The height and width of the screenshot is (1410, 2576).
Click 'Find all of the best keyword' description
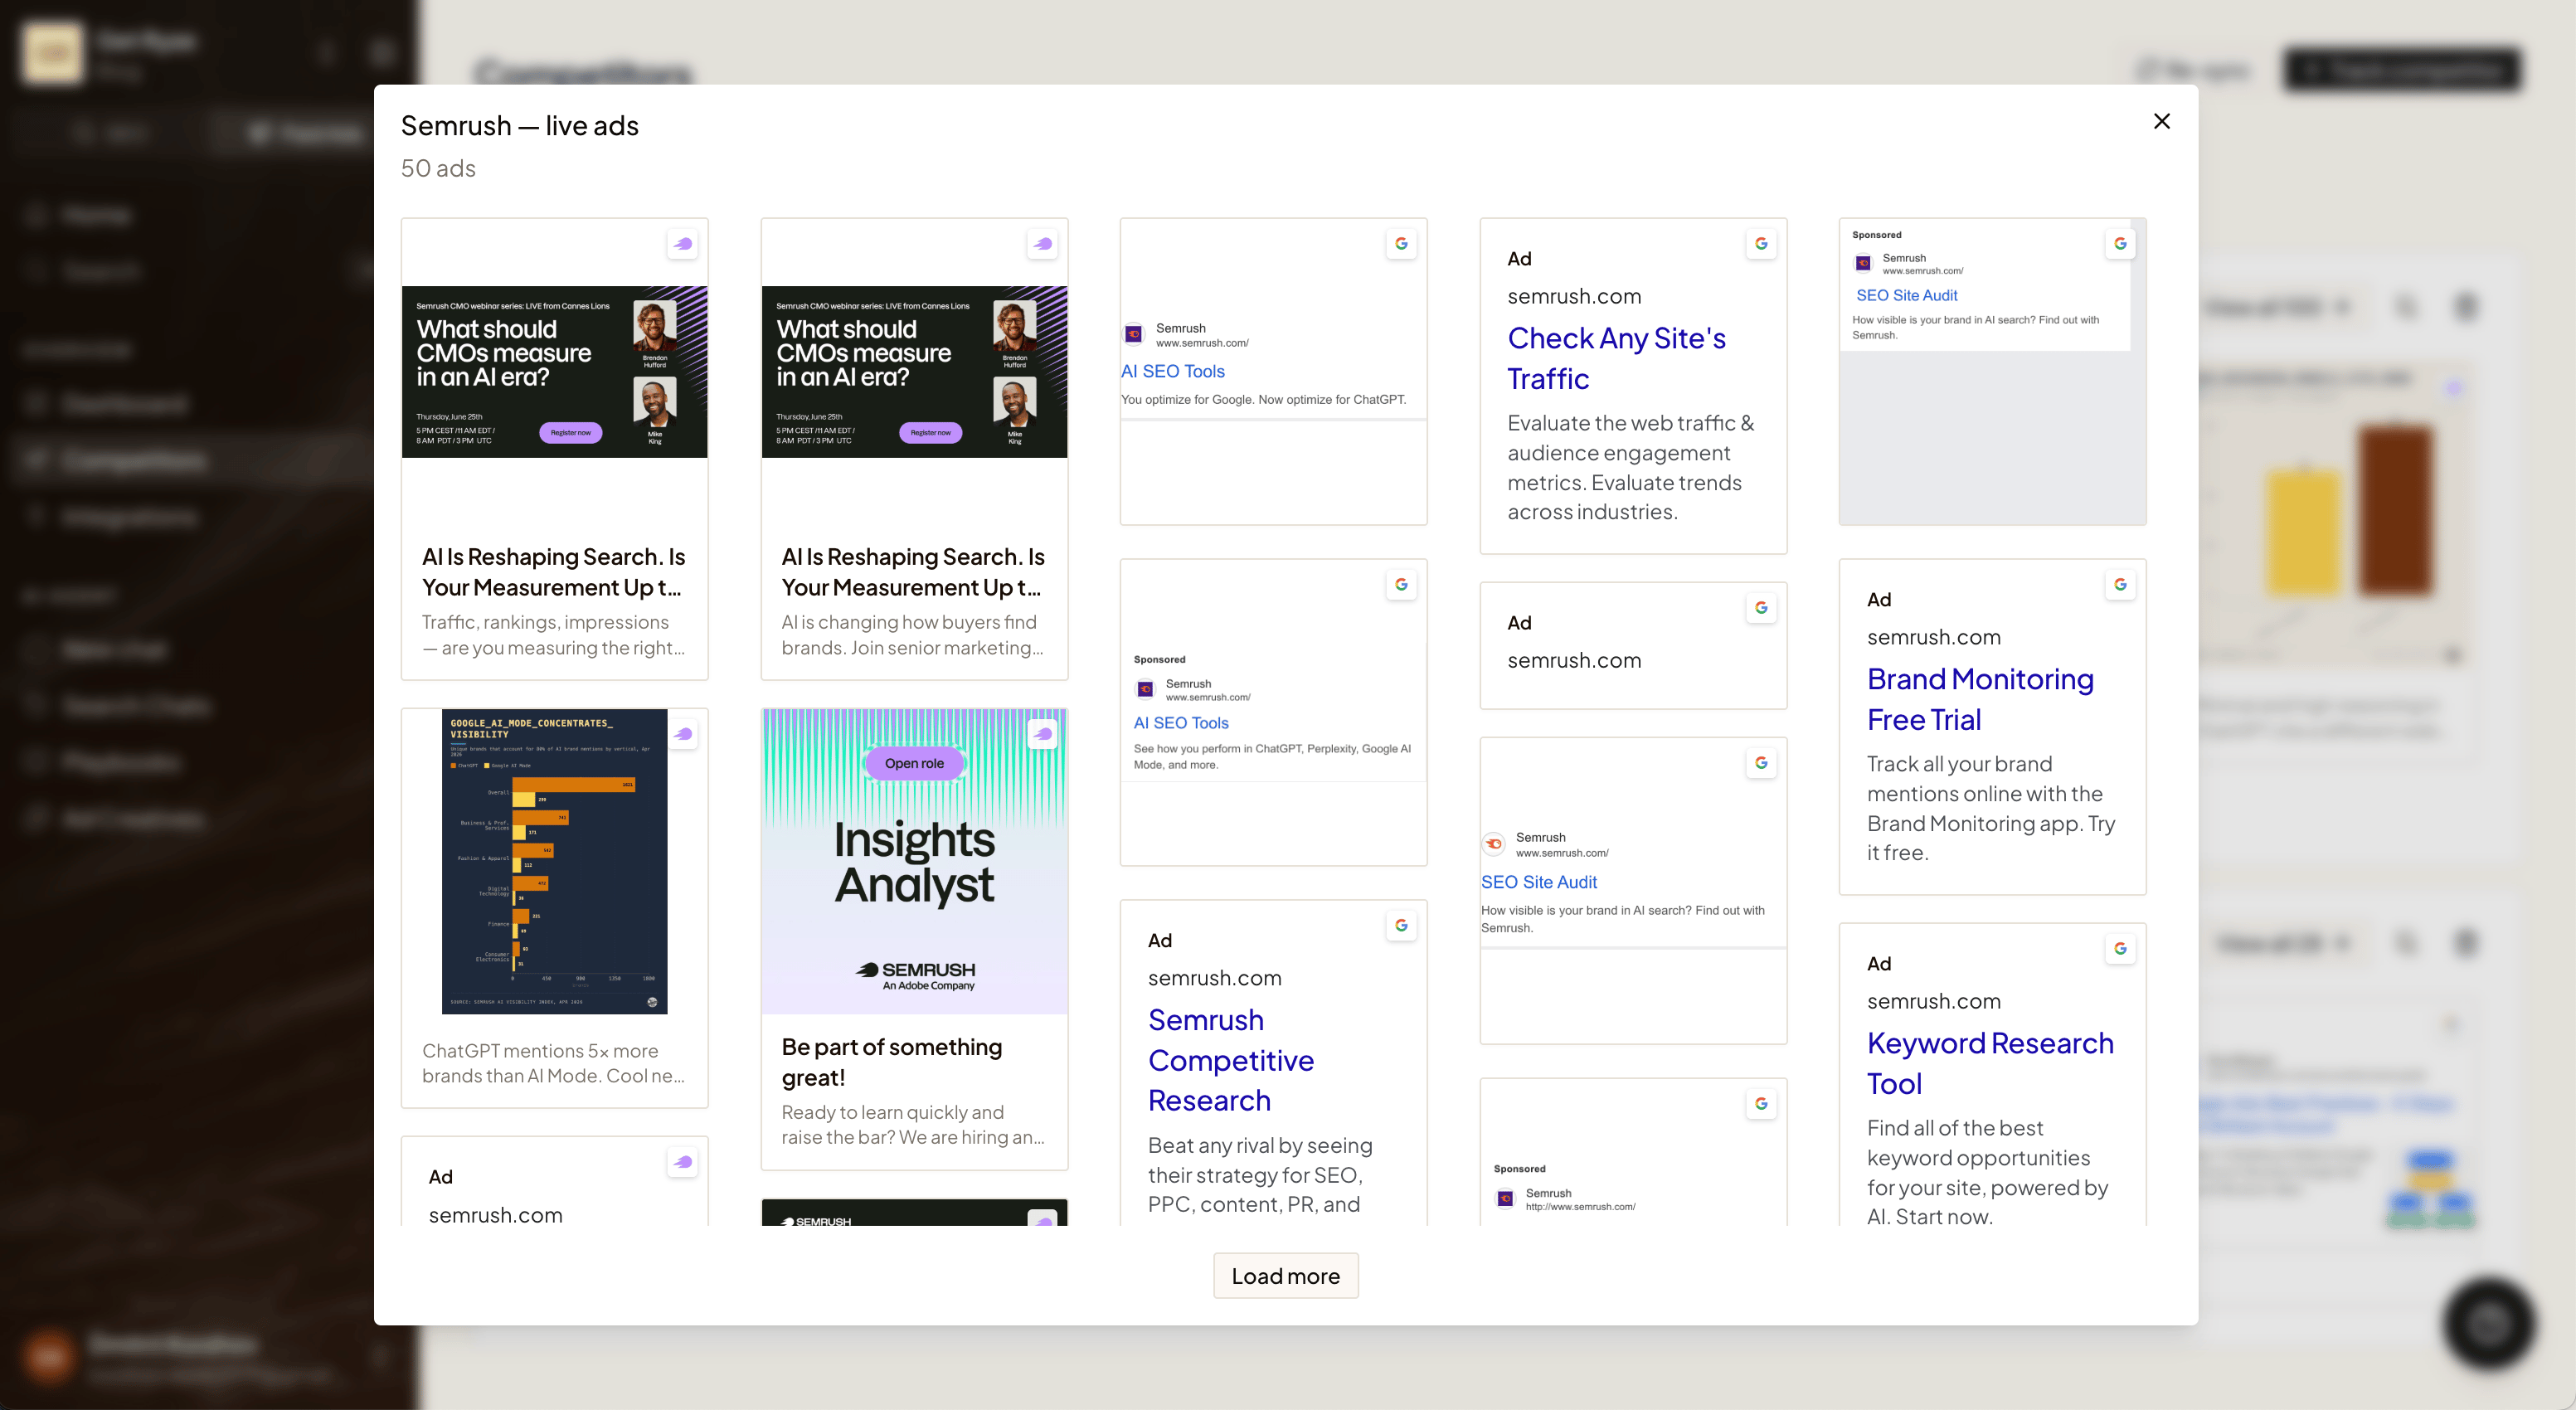1987,1172
